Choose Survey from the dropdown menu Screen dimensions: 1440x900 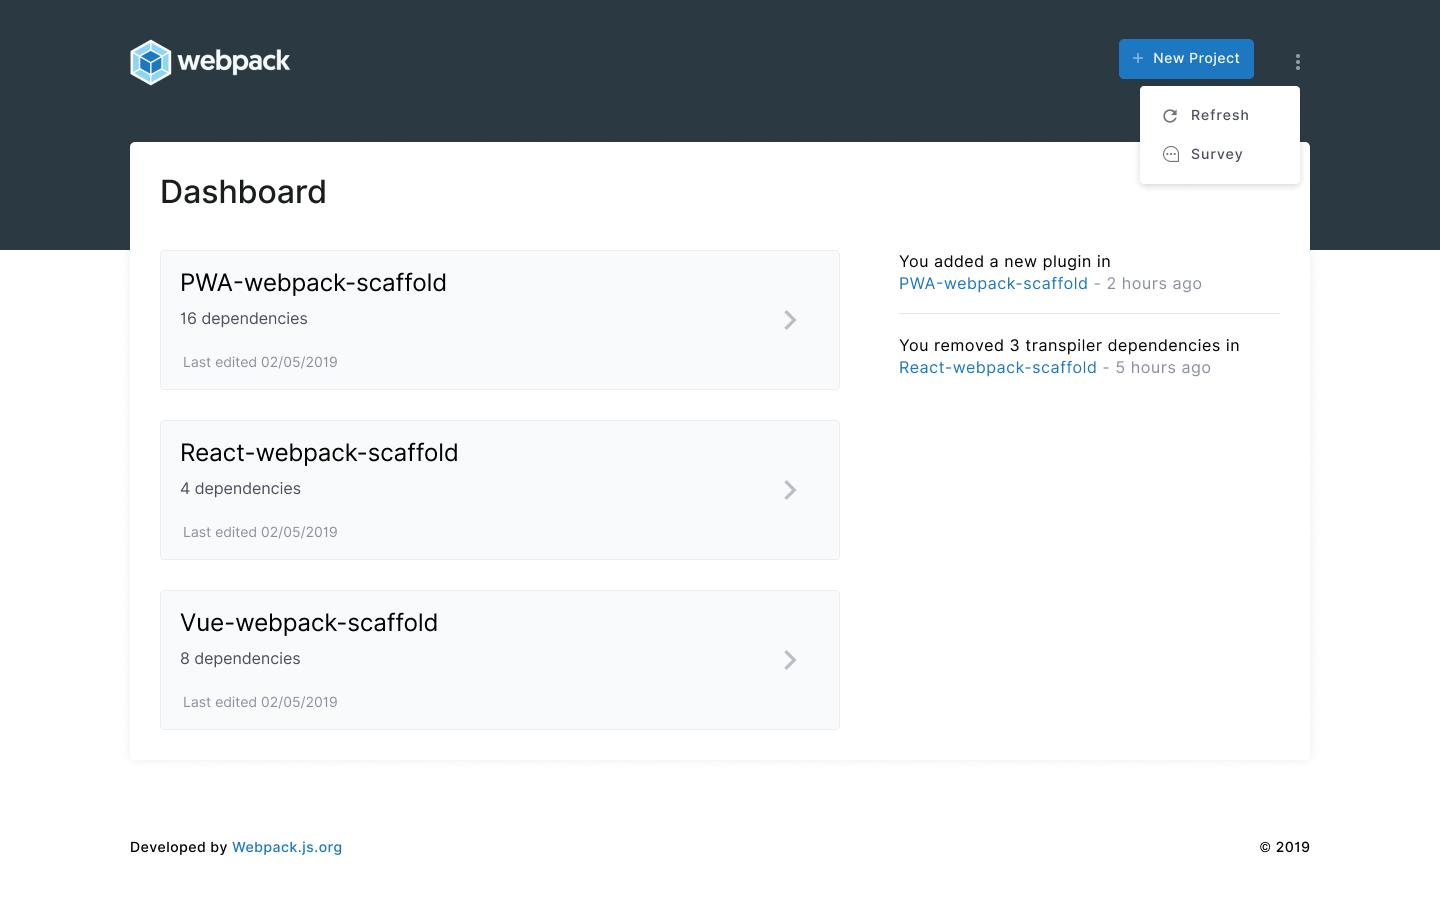(1216, 154)
